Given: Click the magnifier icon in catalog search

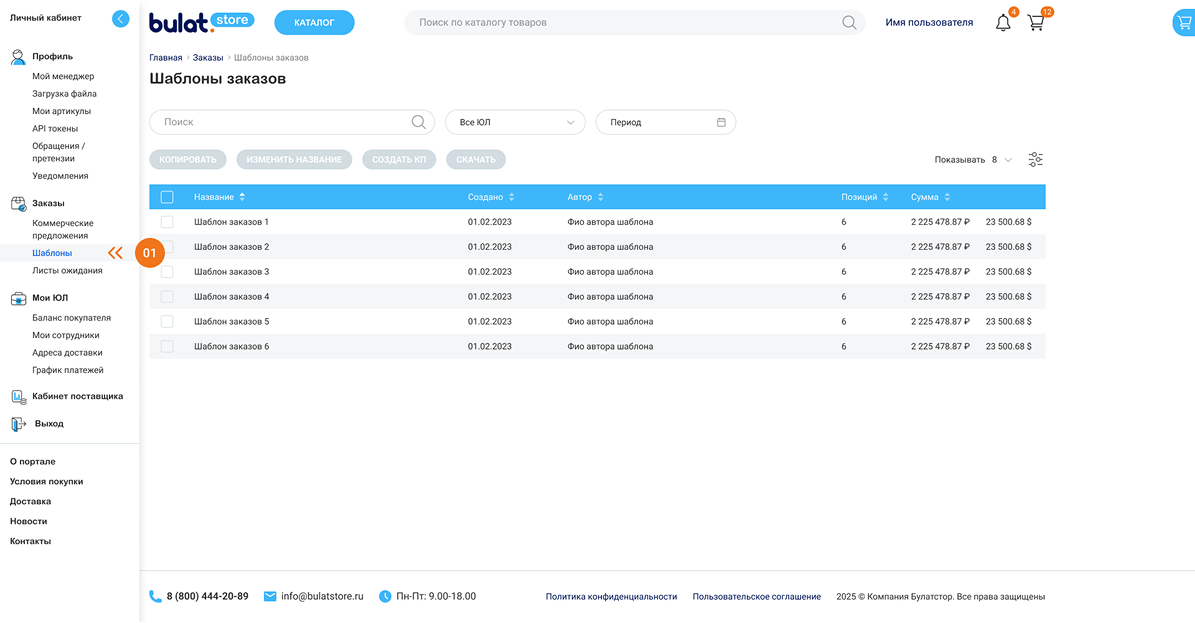Looking at the screenshot, I should pos(849,23).
